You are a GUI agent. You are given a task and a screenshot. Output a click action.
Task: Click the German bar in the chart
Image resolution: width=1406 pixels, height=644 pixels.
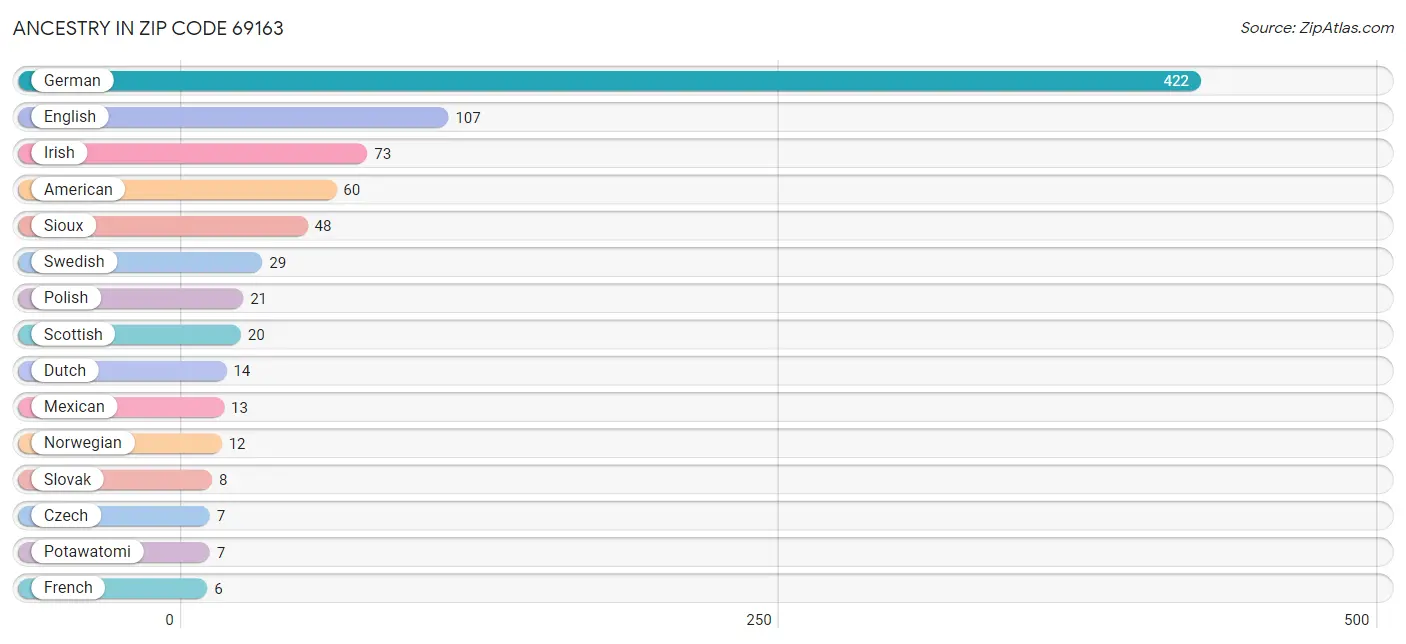click(609, 81)
